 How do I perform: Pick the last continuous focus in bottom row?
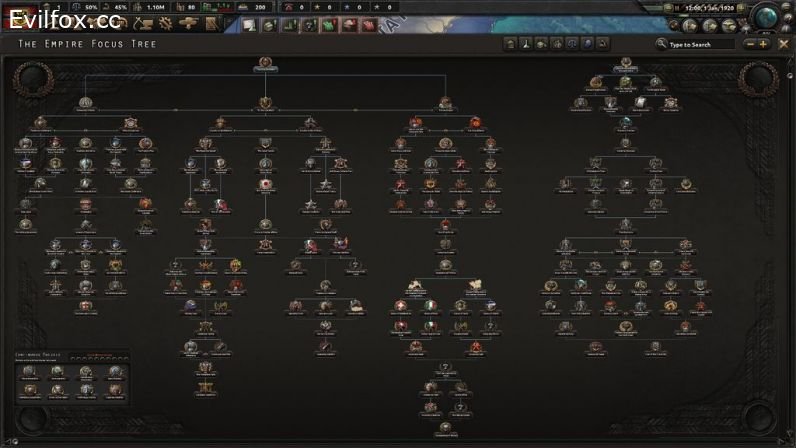coord(116,389)
